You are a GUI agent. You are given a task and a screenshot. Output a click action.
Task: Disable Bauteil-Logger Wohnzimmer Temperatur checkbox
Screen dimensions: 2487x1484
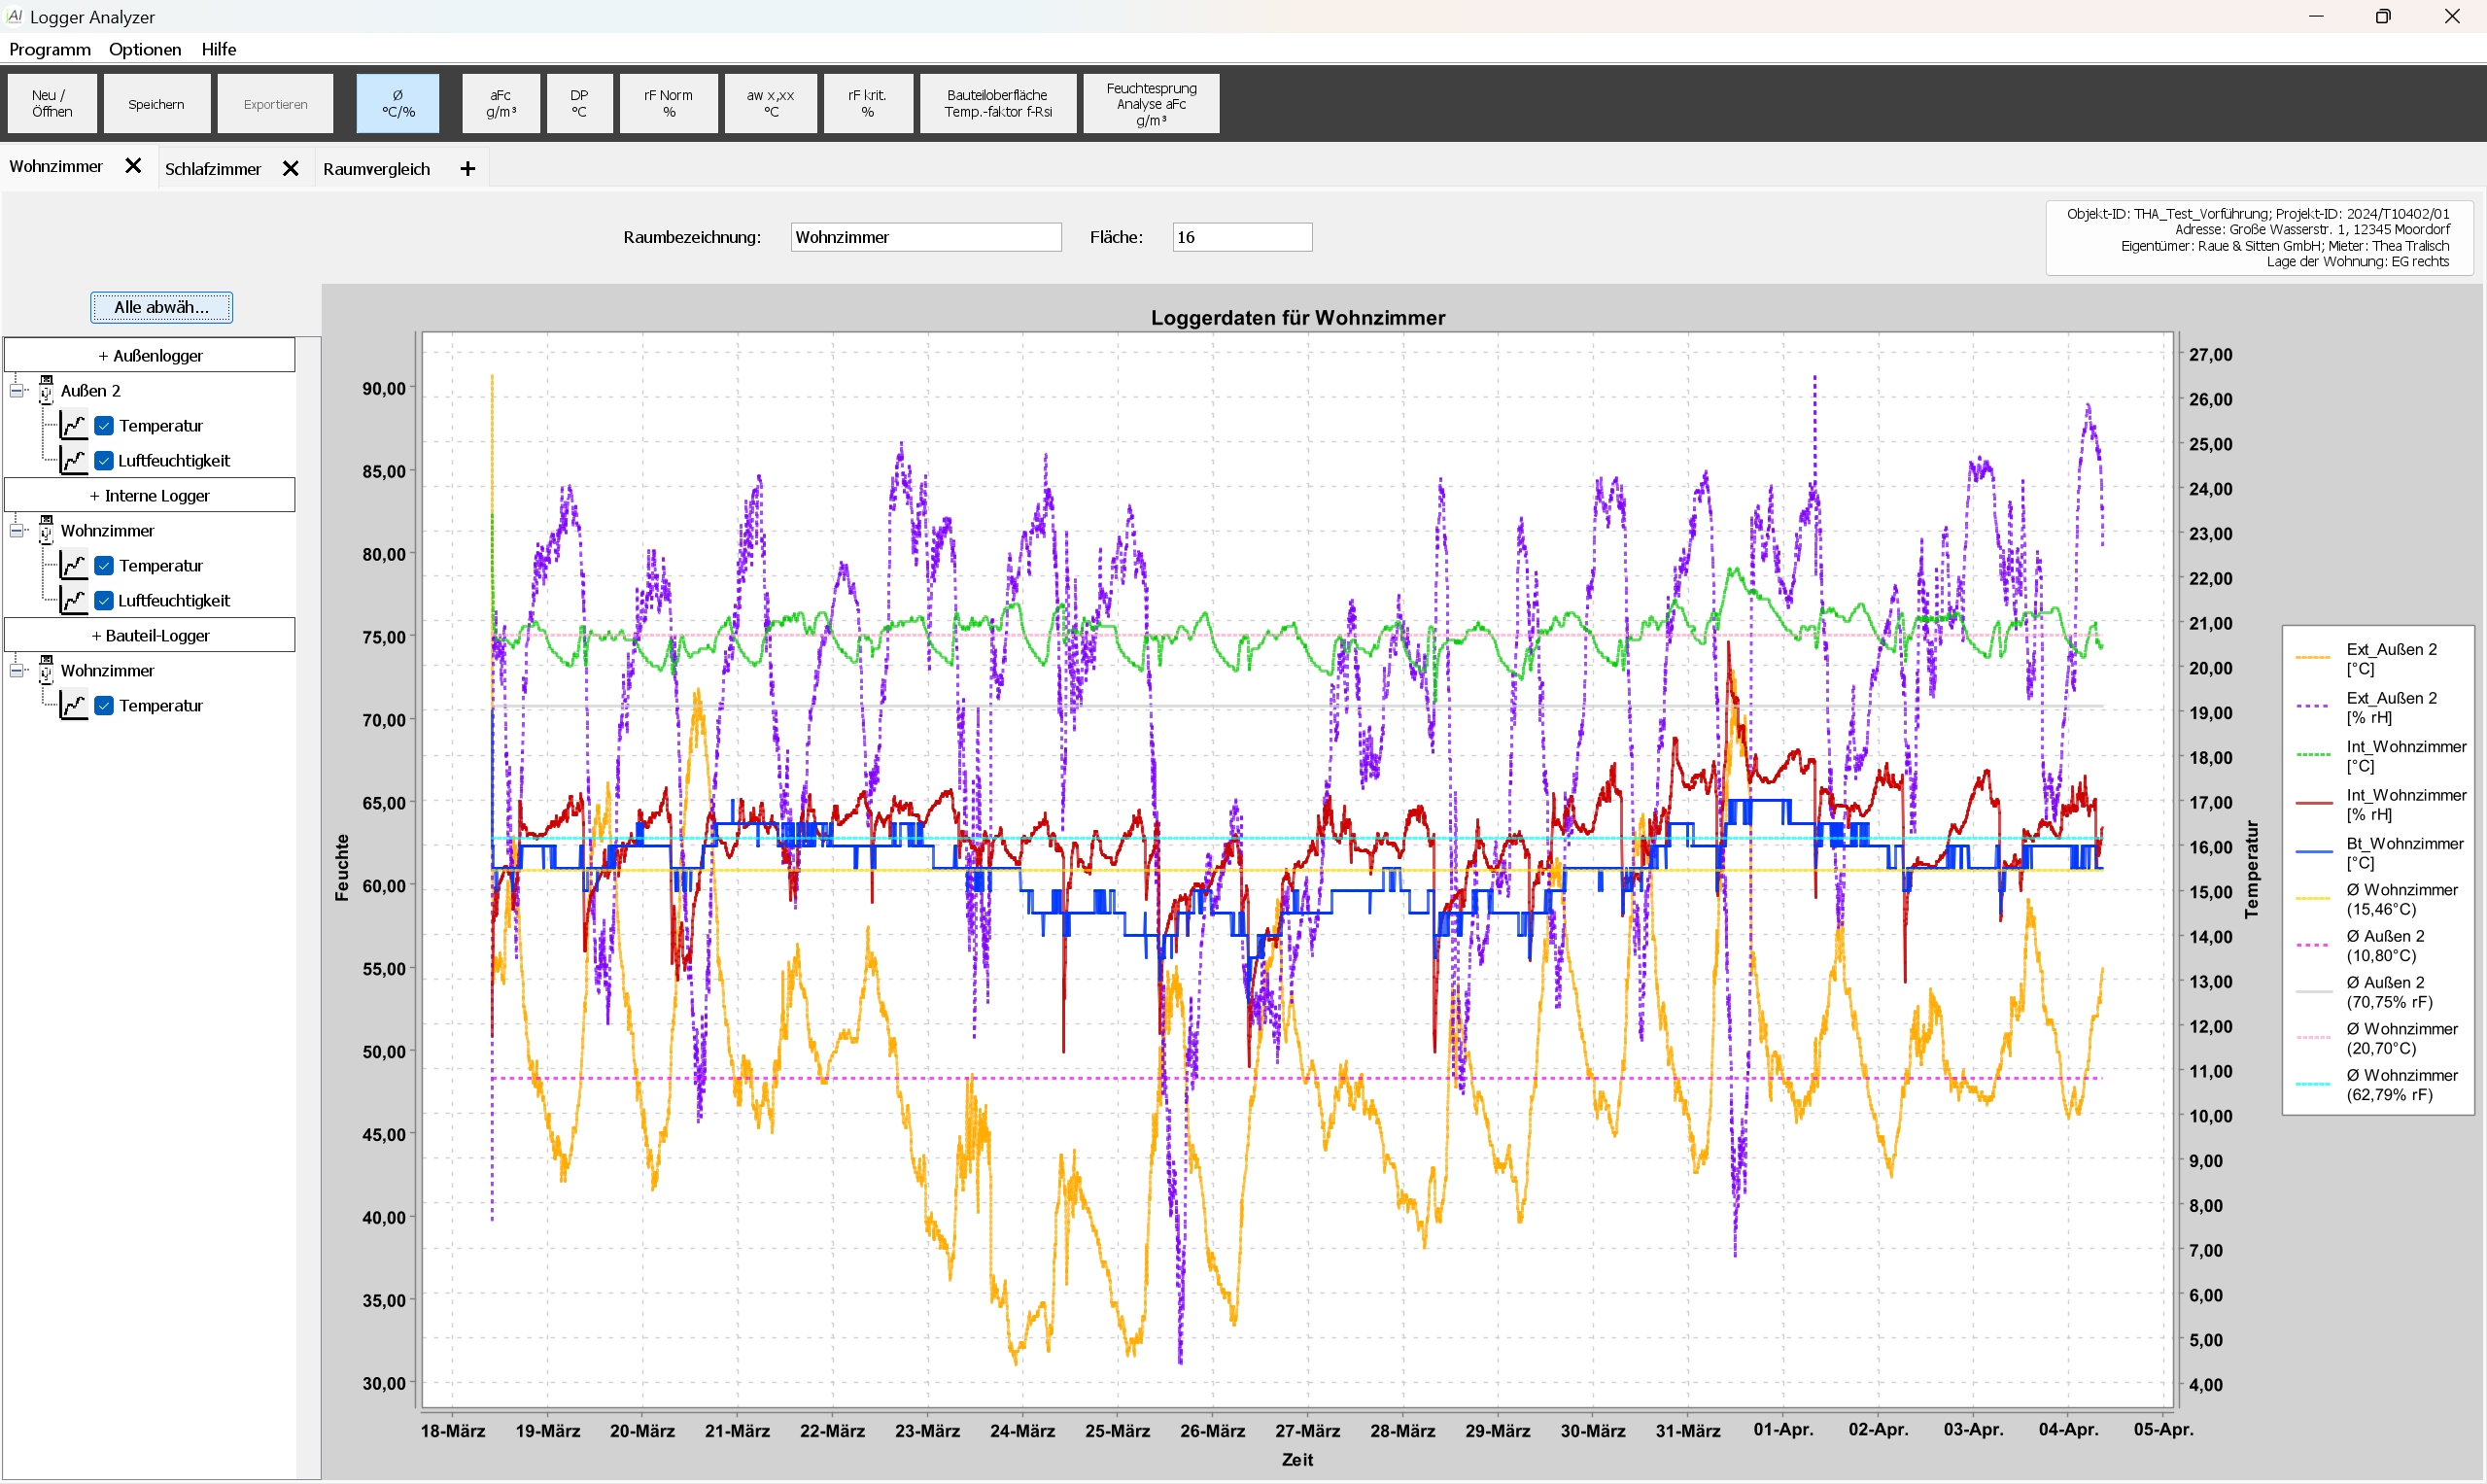[104, 706]
